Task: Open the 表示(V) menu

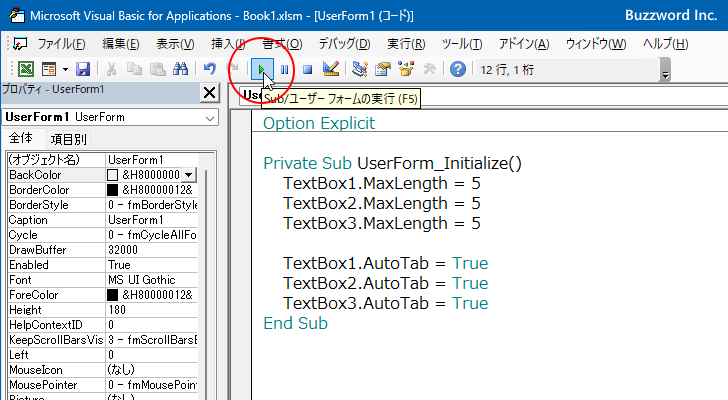Action: point(175,44)
